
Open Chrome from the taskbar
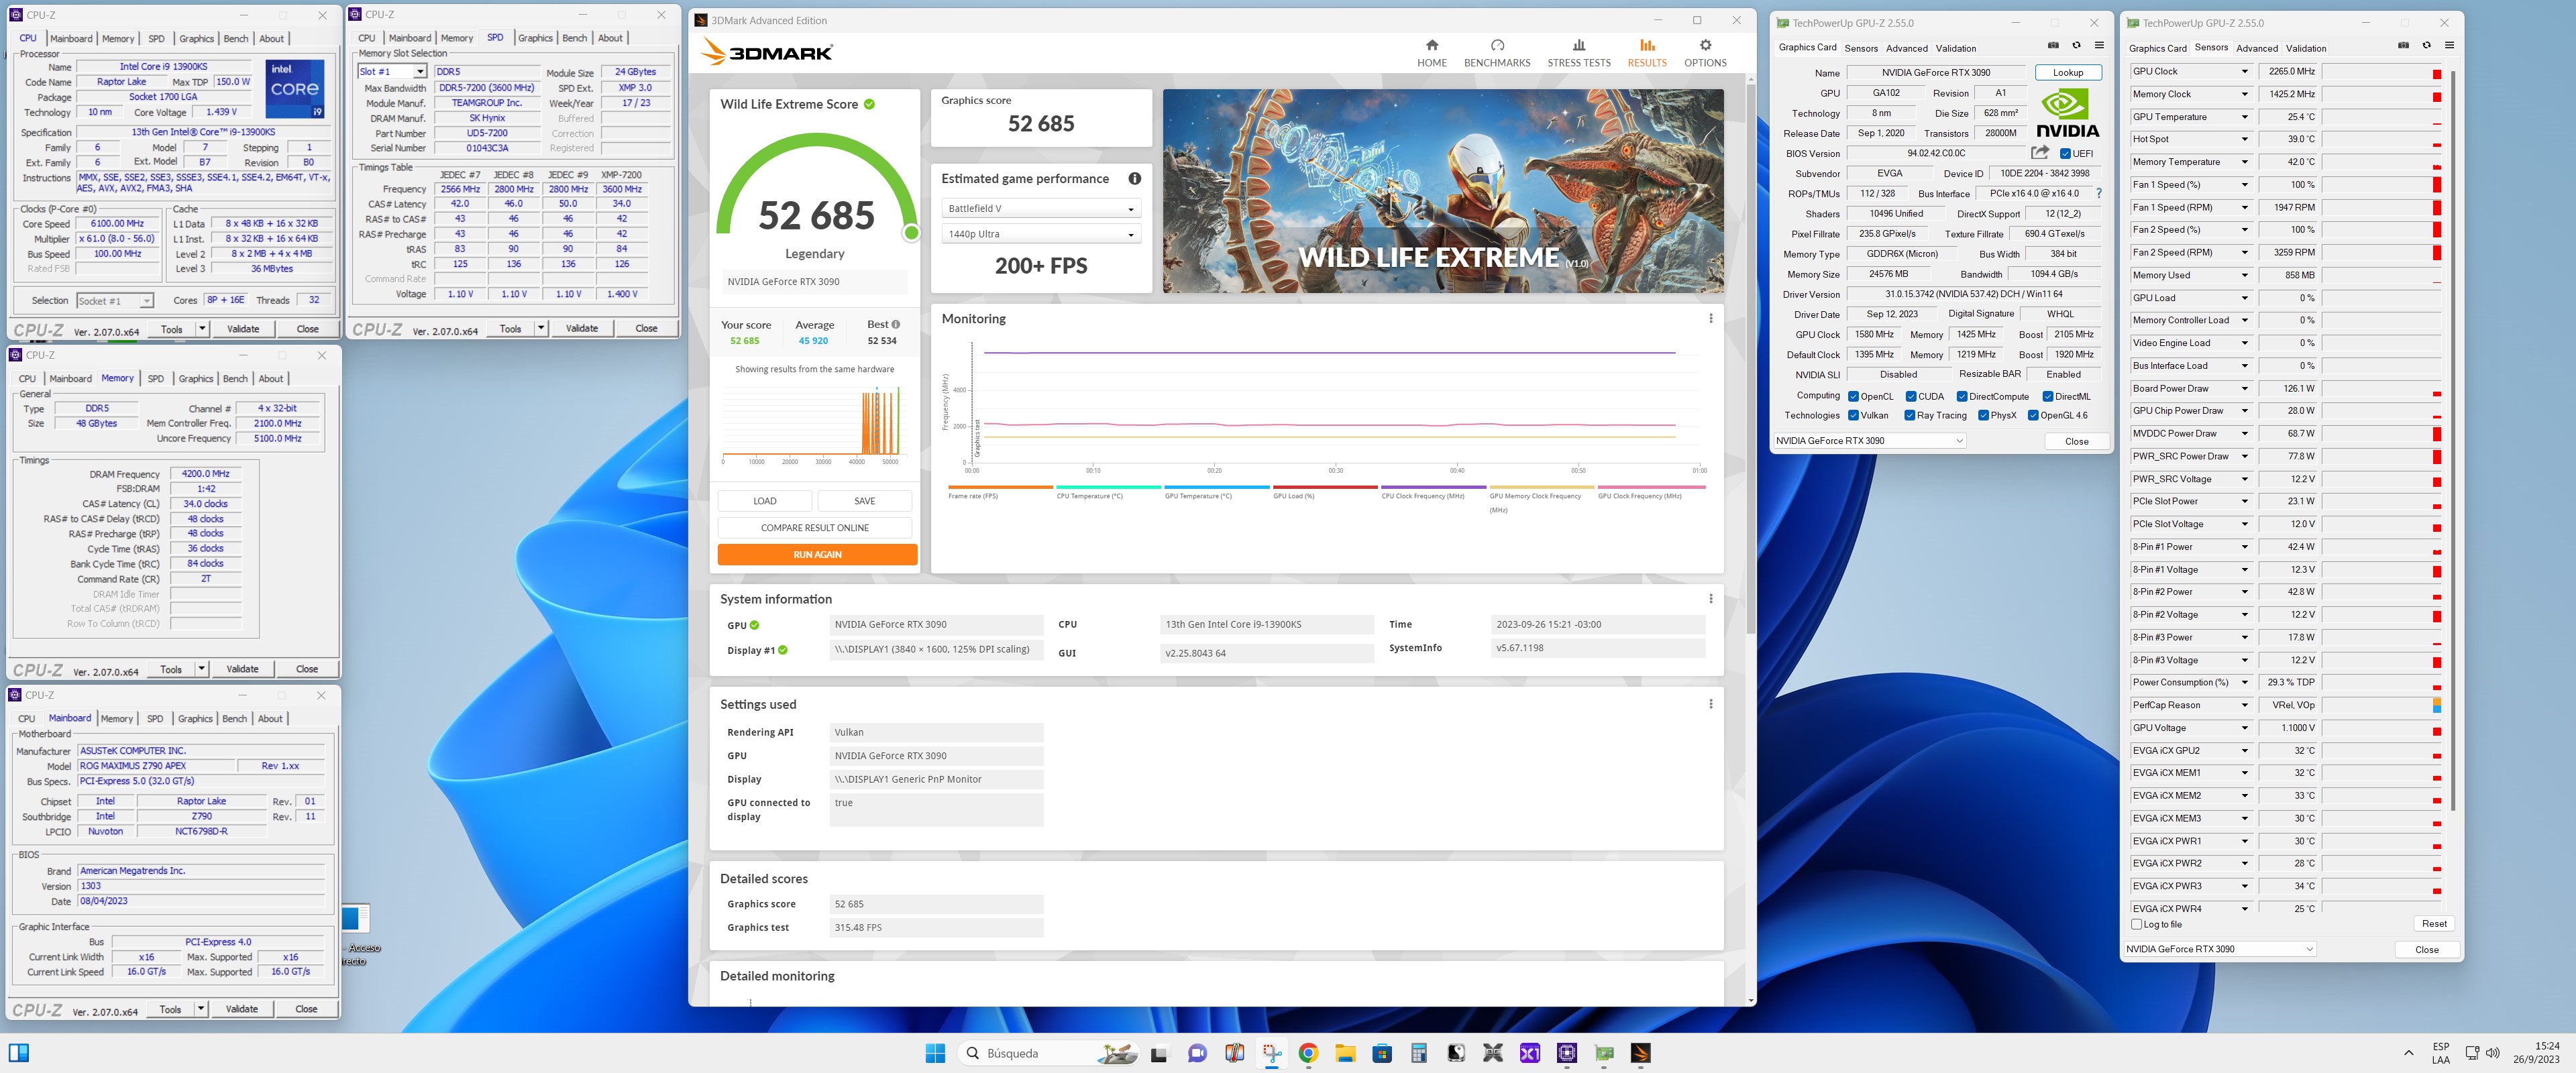(1308, 1053)
